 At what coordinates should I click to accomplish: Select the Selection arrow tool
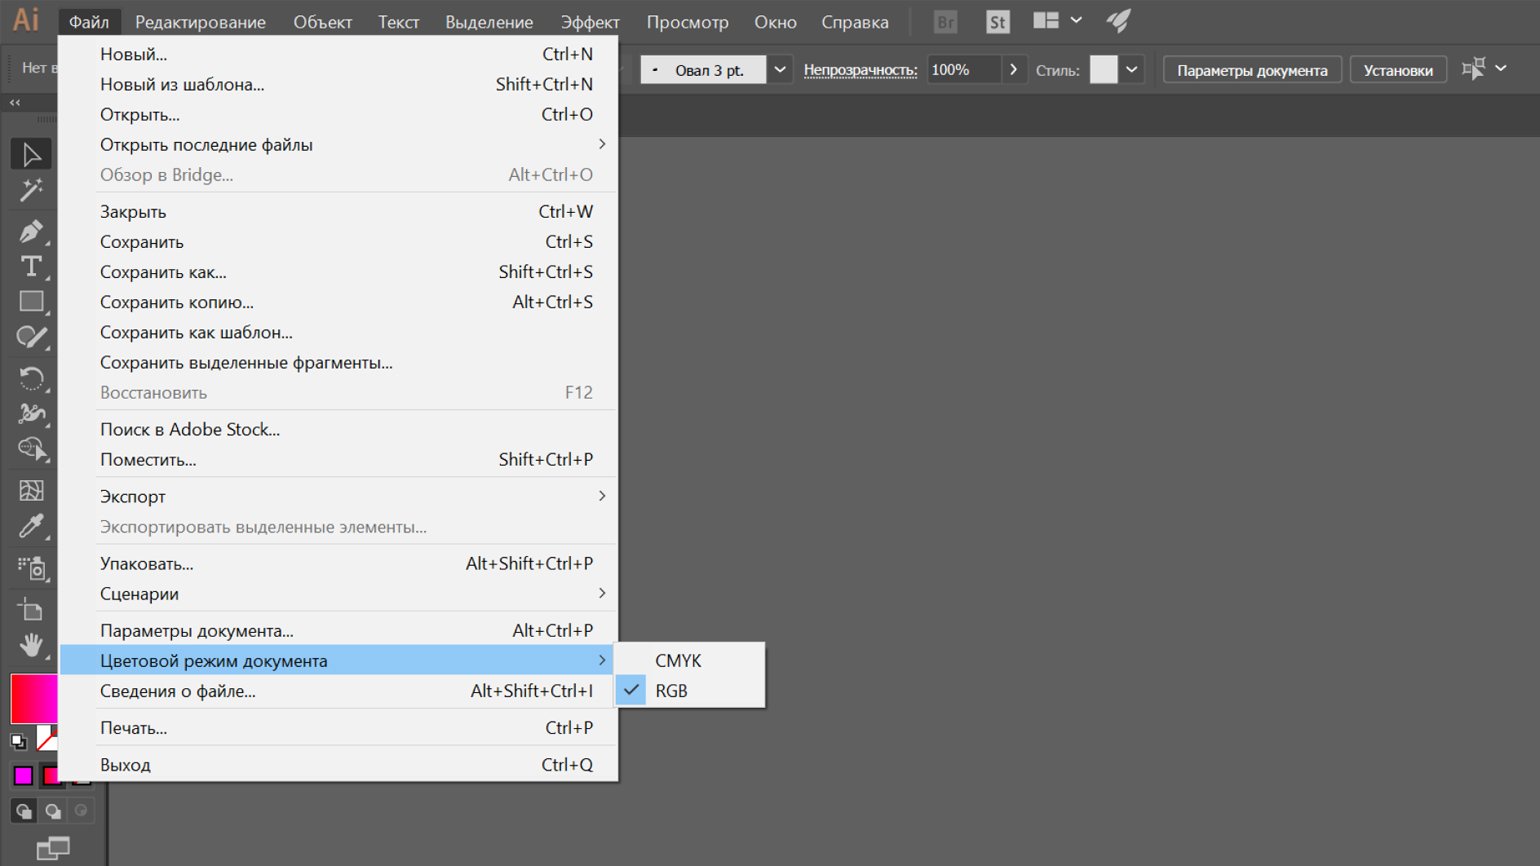pos(31,154)
